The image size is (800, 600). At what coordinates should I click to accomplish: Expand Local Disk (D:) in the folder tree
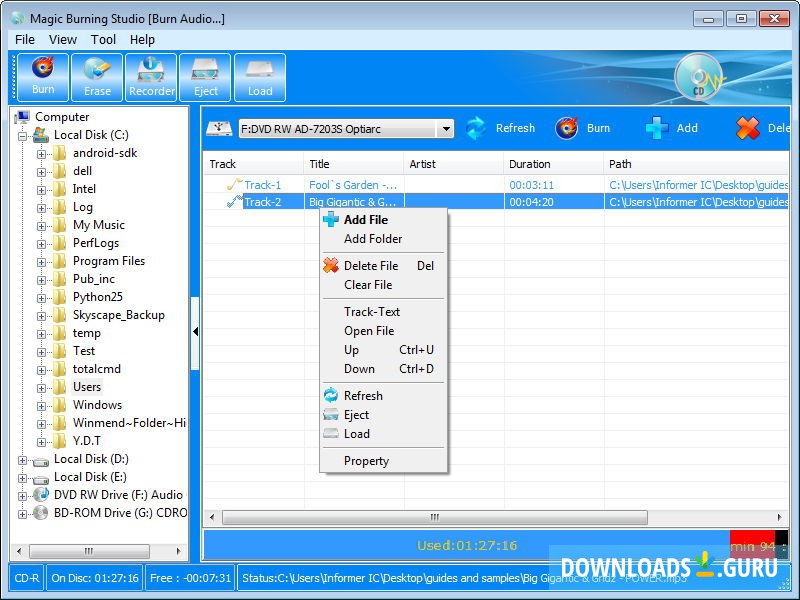click(23, 458)
